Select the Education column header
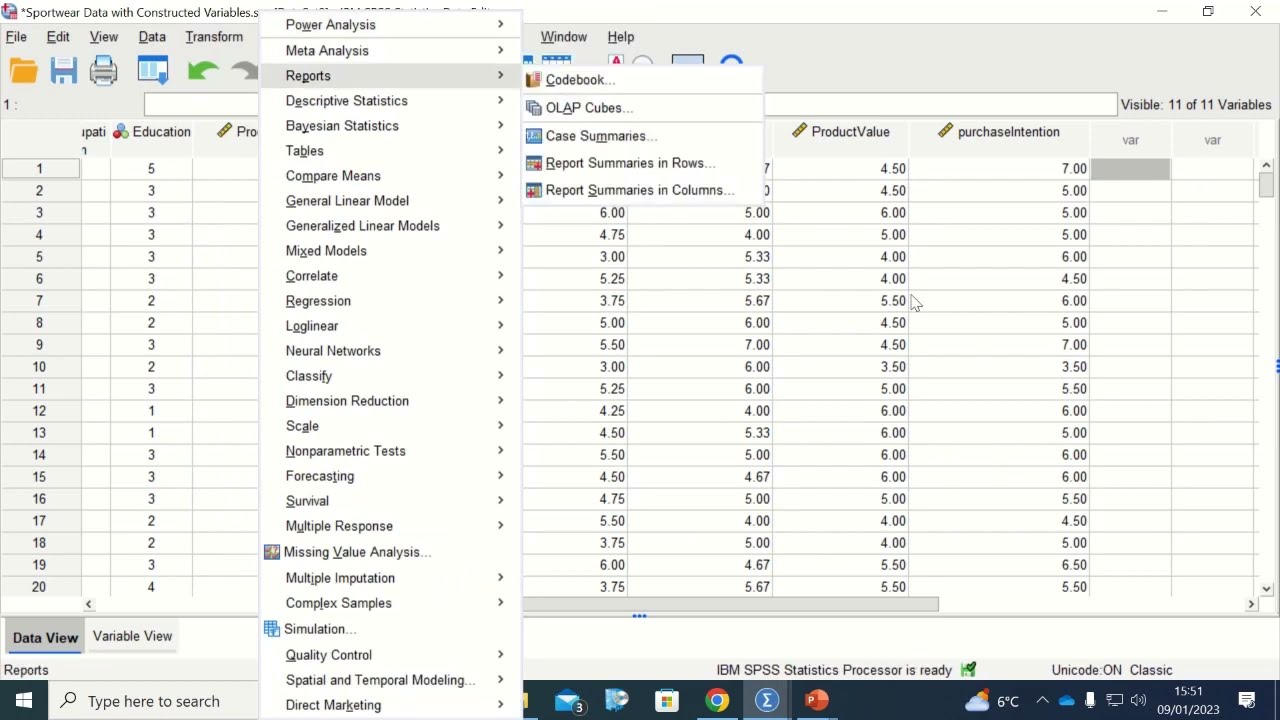The image size is (1280, 720). pos(151,132)
